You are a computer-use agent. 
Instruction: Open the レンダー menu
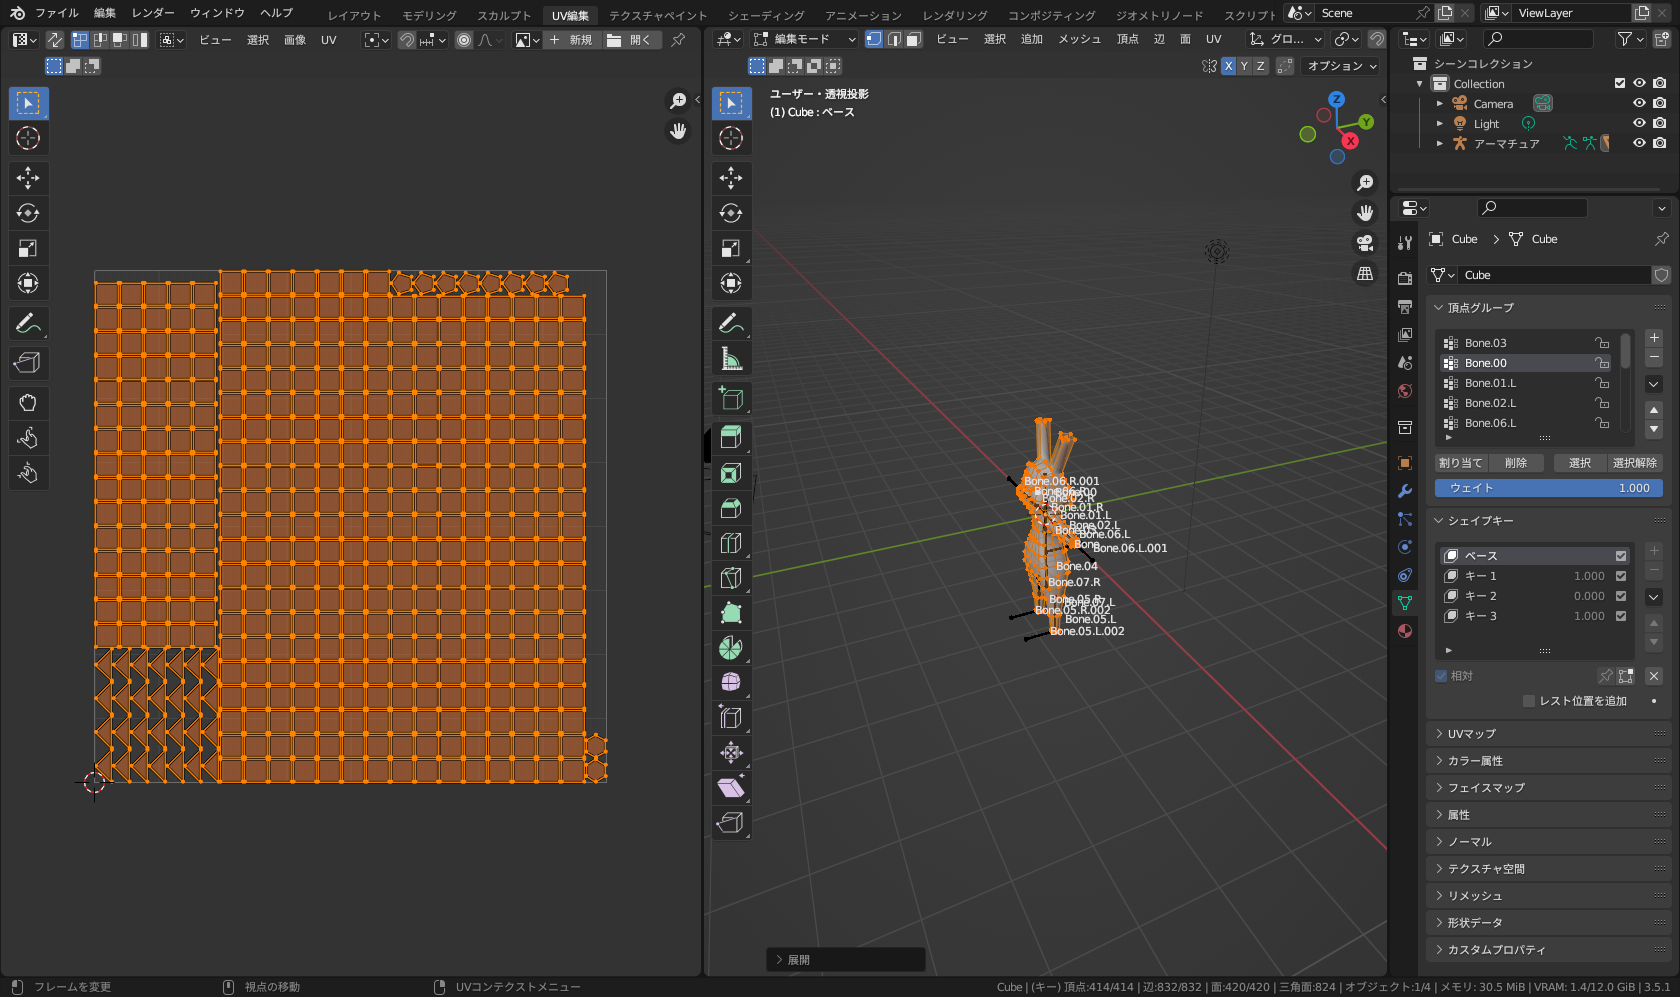[x=153, y=13]
